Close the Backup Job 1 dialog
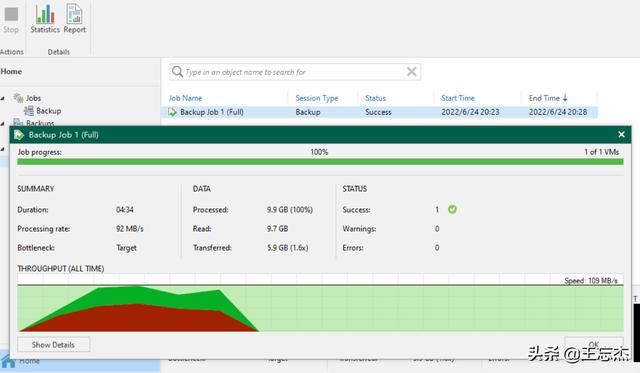 621,134
